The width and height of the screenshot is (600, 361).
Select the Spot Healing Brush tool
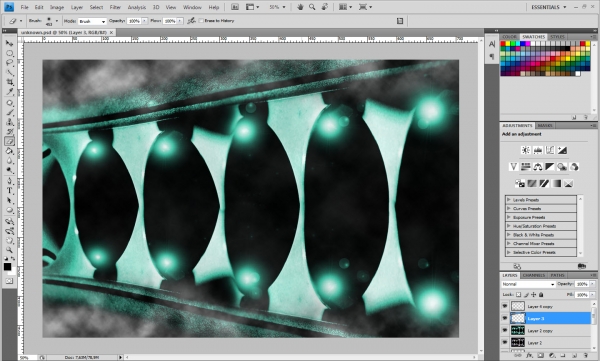(9, 103)
